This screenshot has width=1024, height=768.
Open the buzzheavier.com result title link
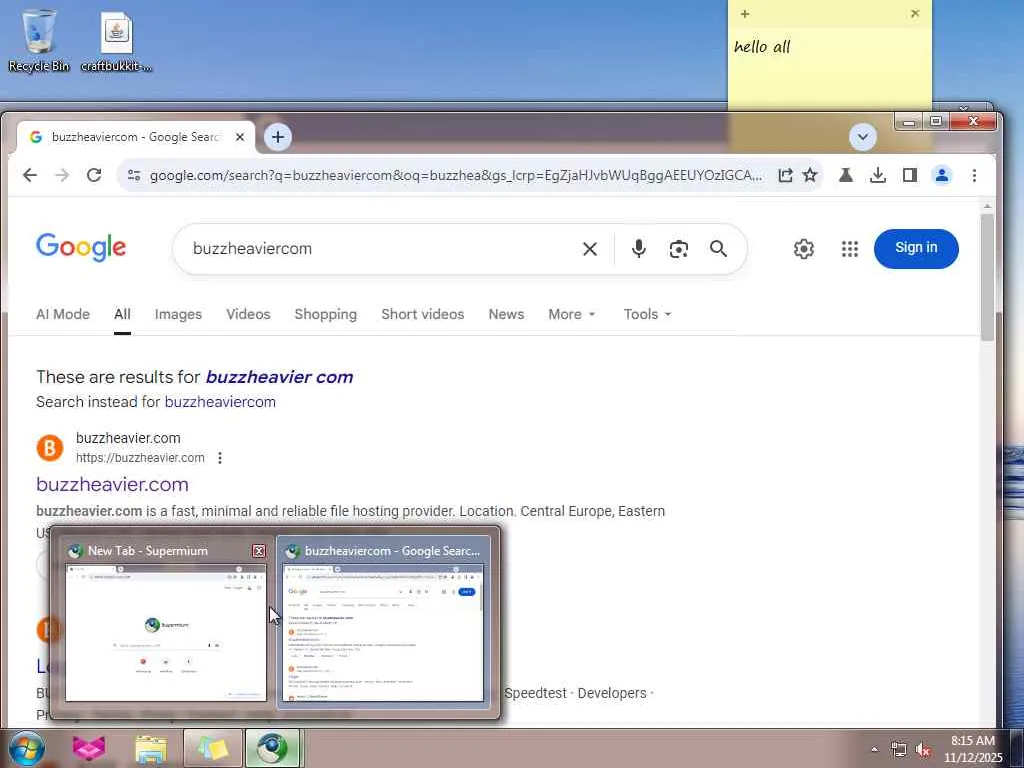pyautogui.click(x=112, y=485)
